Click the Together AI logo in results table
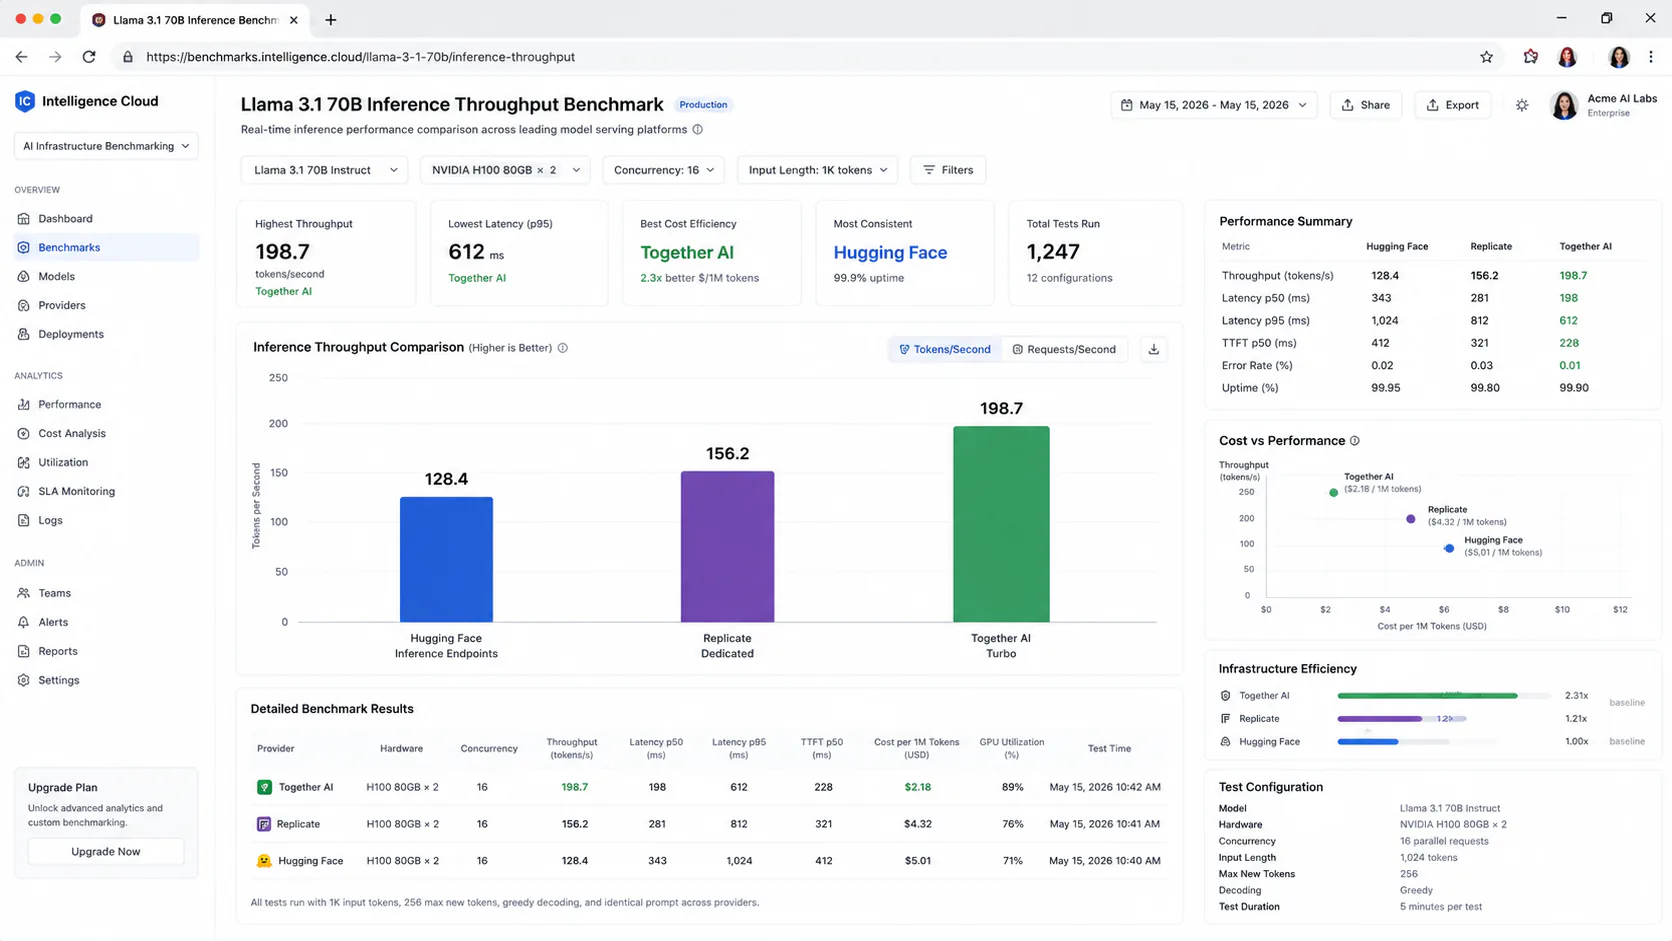1672x941 pixels. tap(264, 787)
